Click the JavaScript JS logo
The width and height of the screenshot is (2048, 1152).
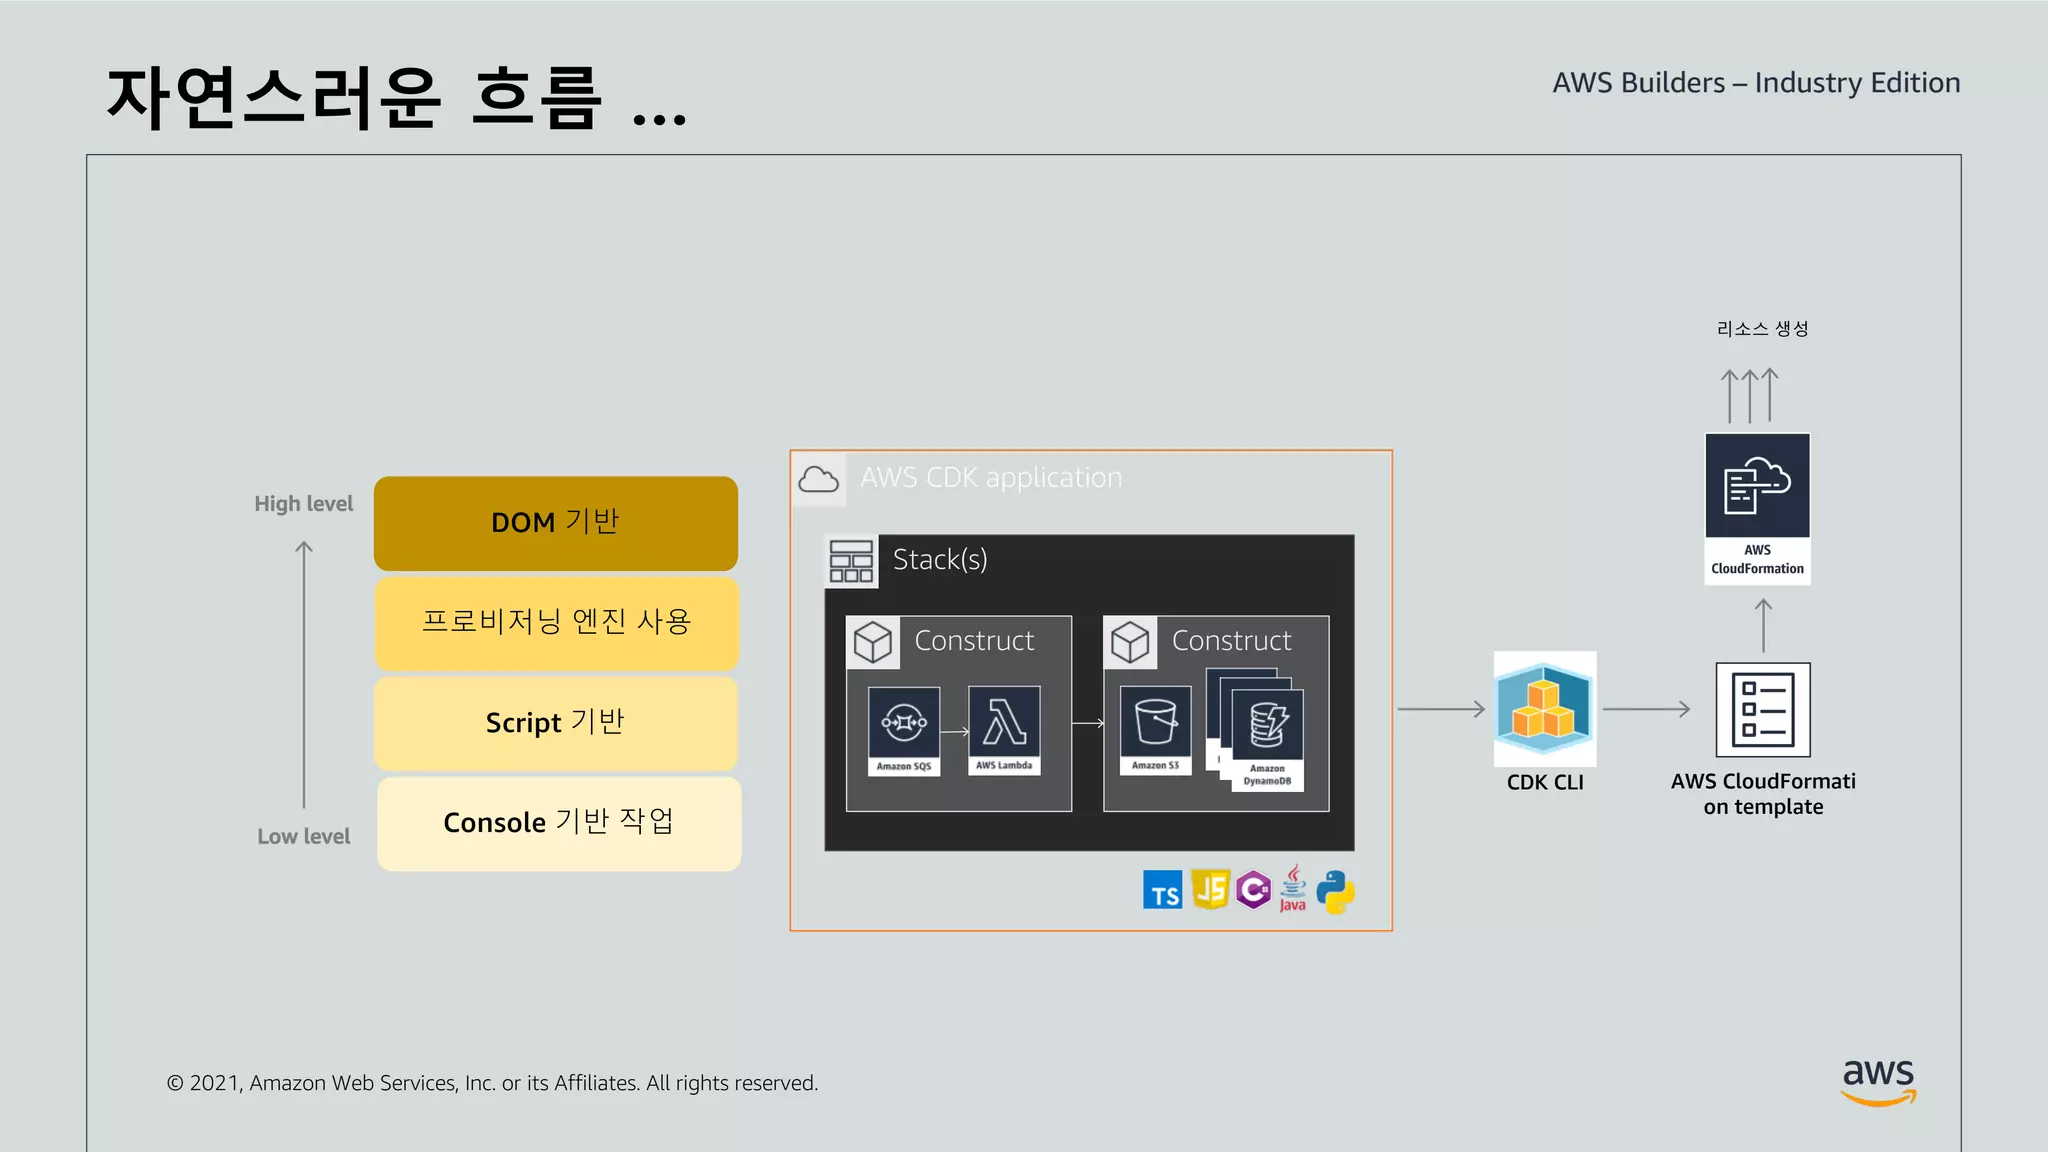[x=1210, y=890]
